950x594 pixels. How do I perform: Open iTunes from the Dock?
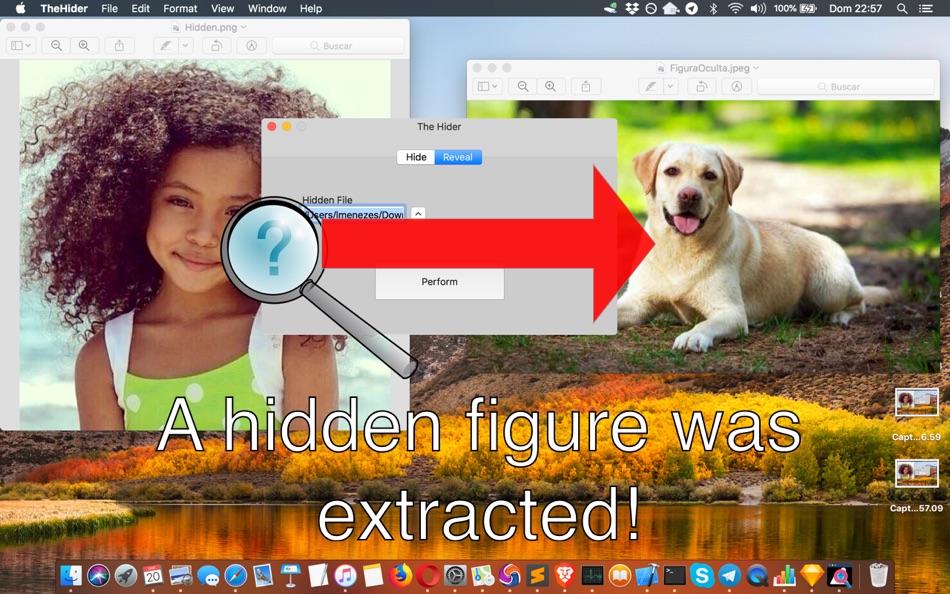345,575
